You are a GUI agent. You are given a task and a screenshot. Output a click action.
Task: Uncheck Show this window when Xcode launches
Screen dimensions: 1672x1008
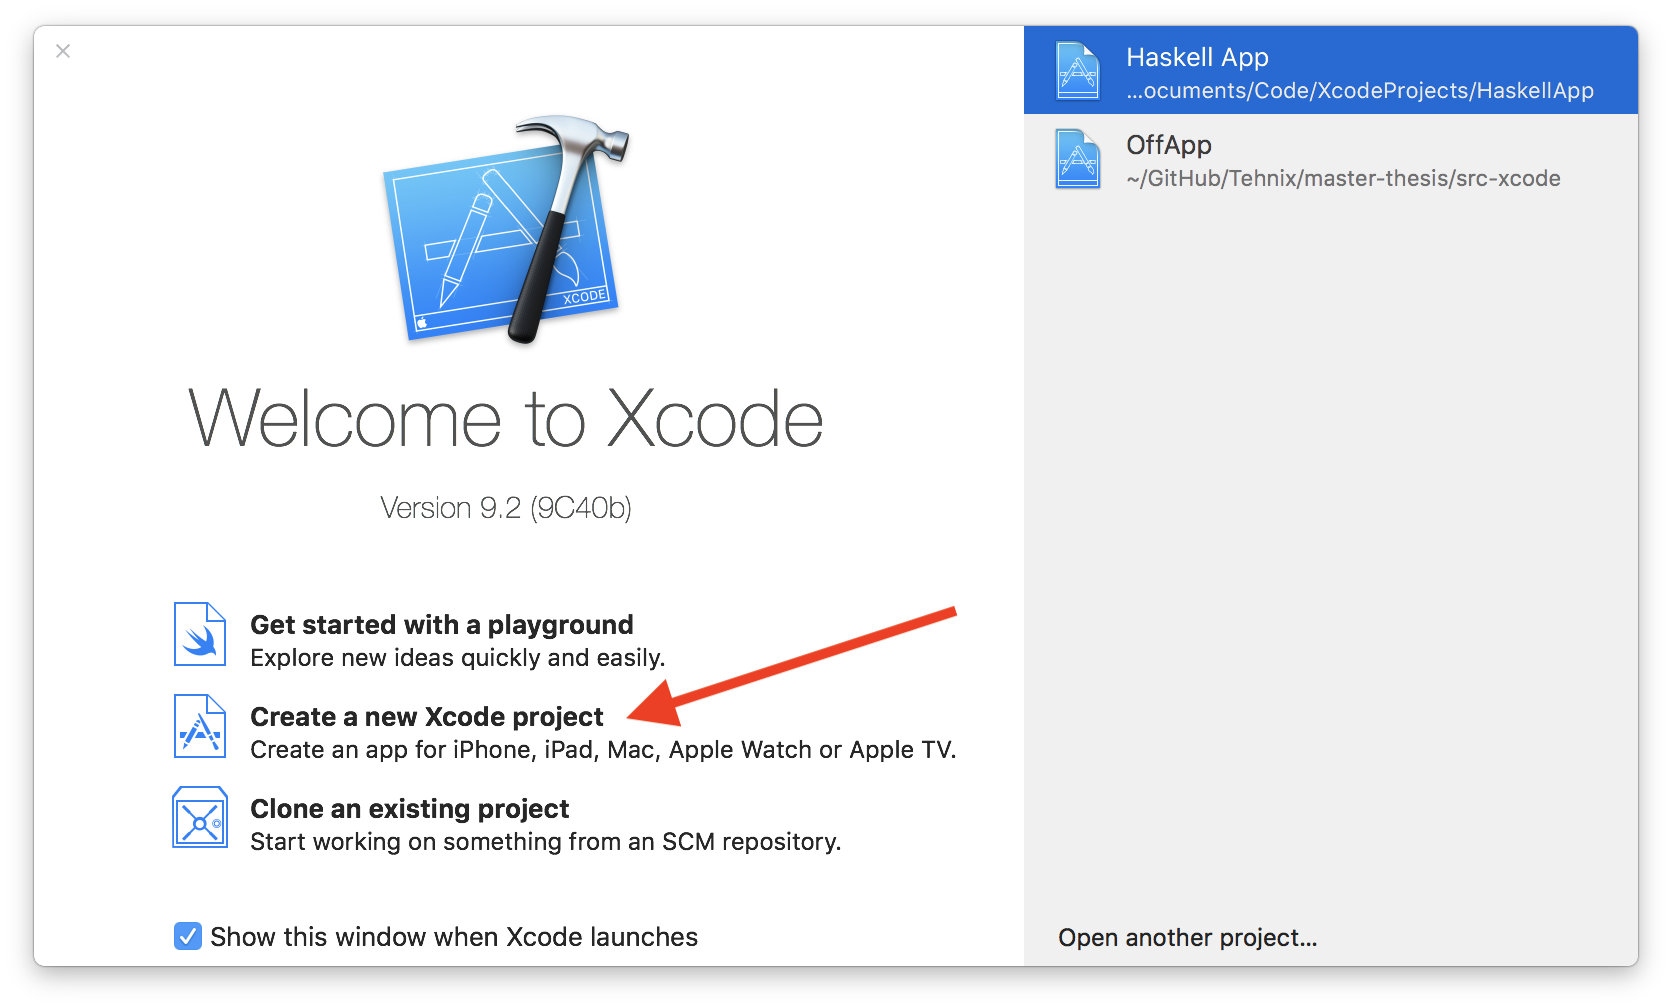(188, 936)
